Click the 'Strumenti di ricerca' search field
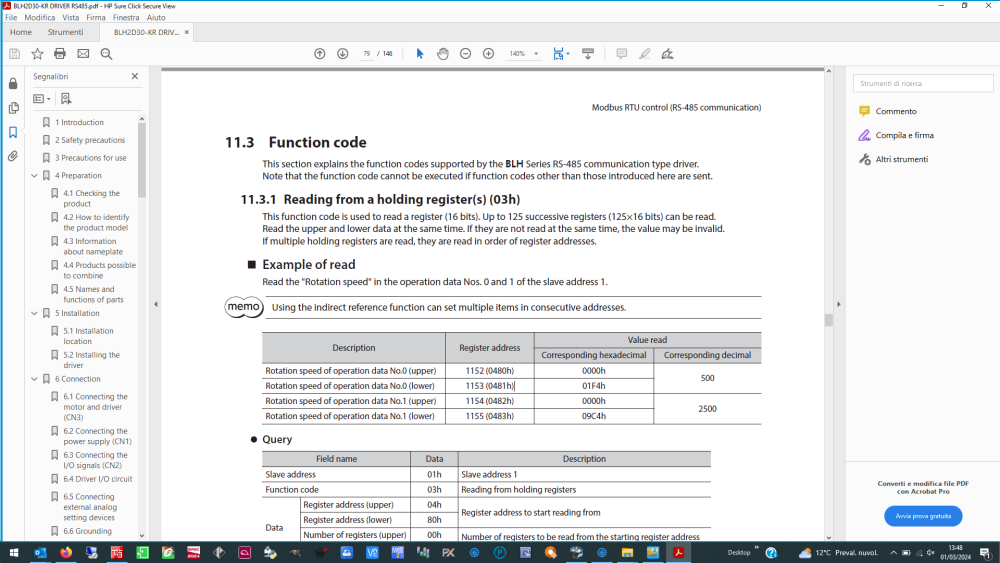The width and height of the screenshot is (1000, 563). coord(922,84)
